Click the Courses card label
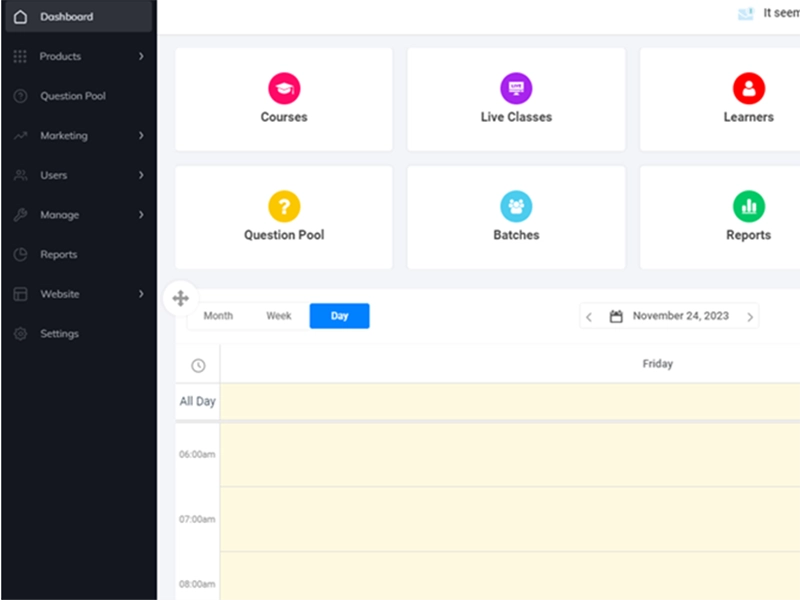Viewport: 800px width, 600px height. (284, 117)
